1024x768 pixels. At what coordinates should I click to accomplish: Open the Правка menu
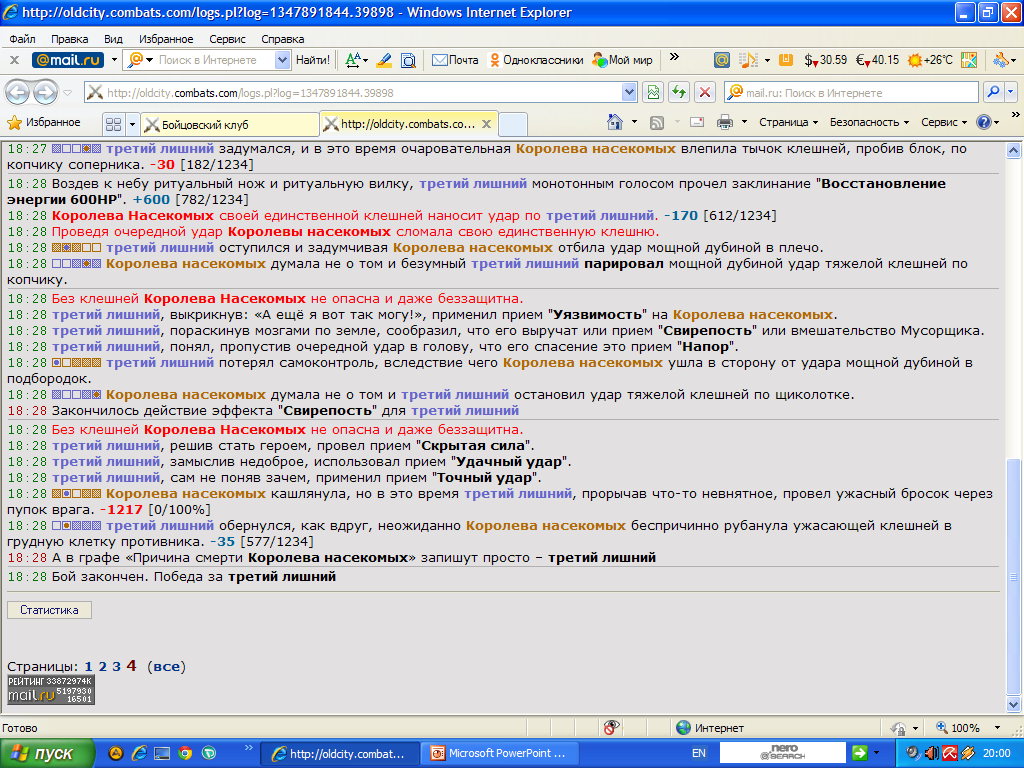69,39
